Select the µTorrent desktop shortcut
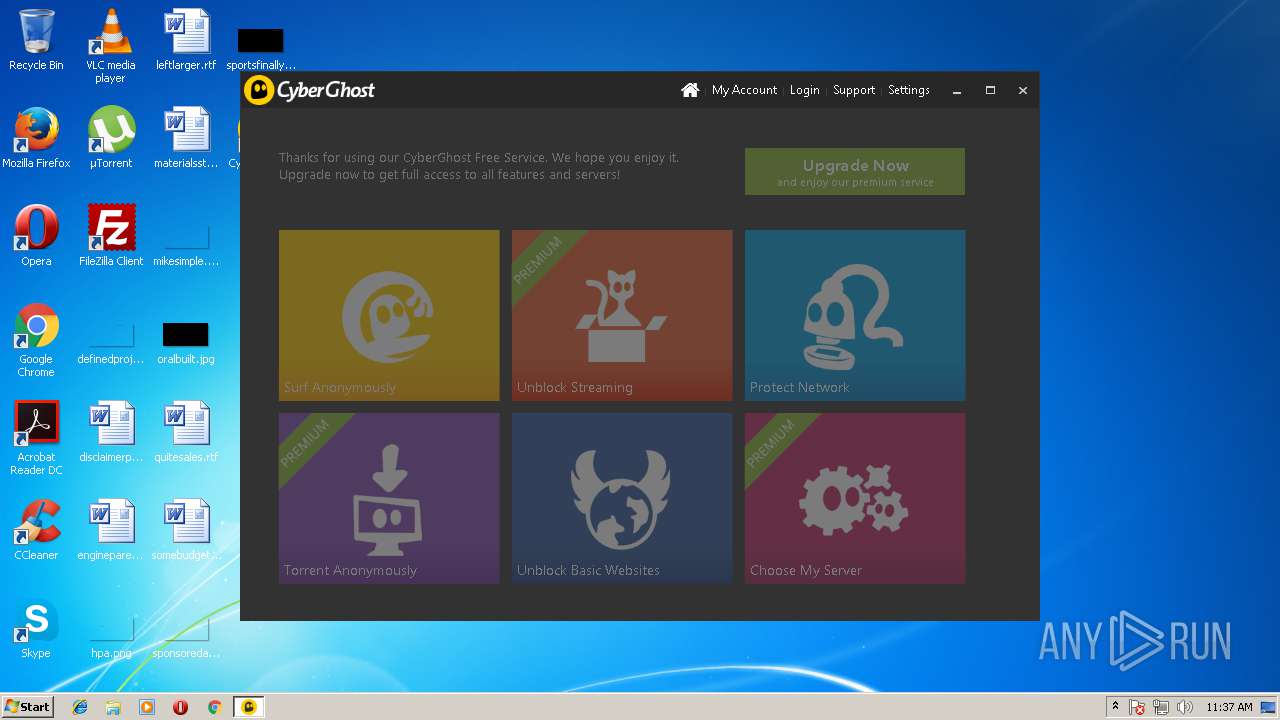1280x720 pixels. 110,138
